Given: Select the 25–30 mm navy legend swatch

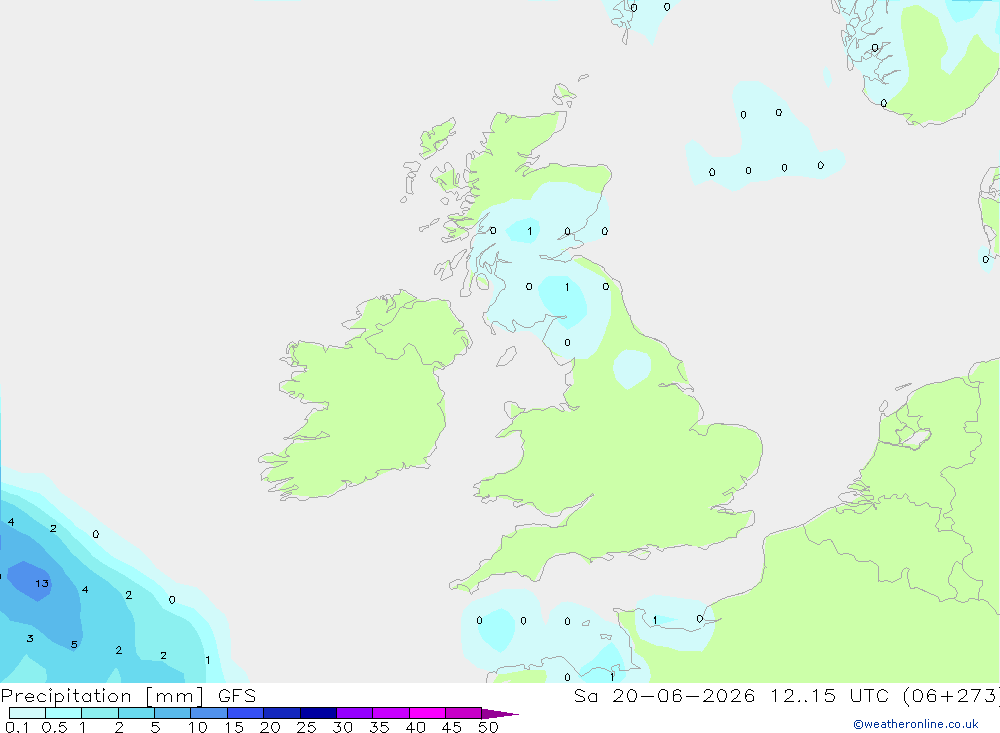Looking at the screenshot, I should 318,713.
